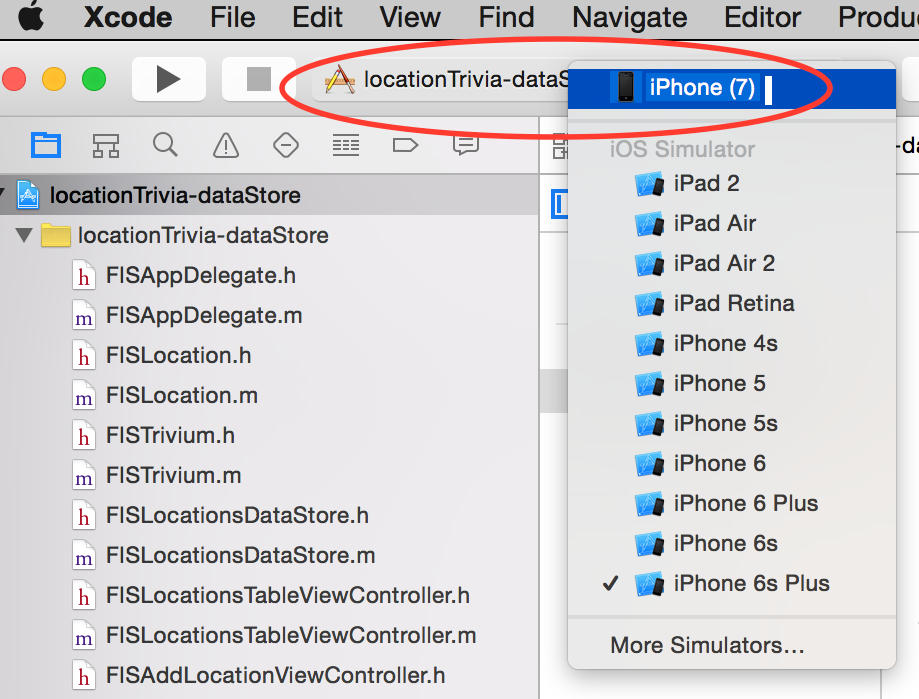The height and width of the screenshot is (699, 919).
Task: Collapse the locationTrivia-dataStore folder triangle
Action: [x=24, y=236]
